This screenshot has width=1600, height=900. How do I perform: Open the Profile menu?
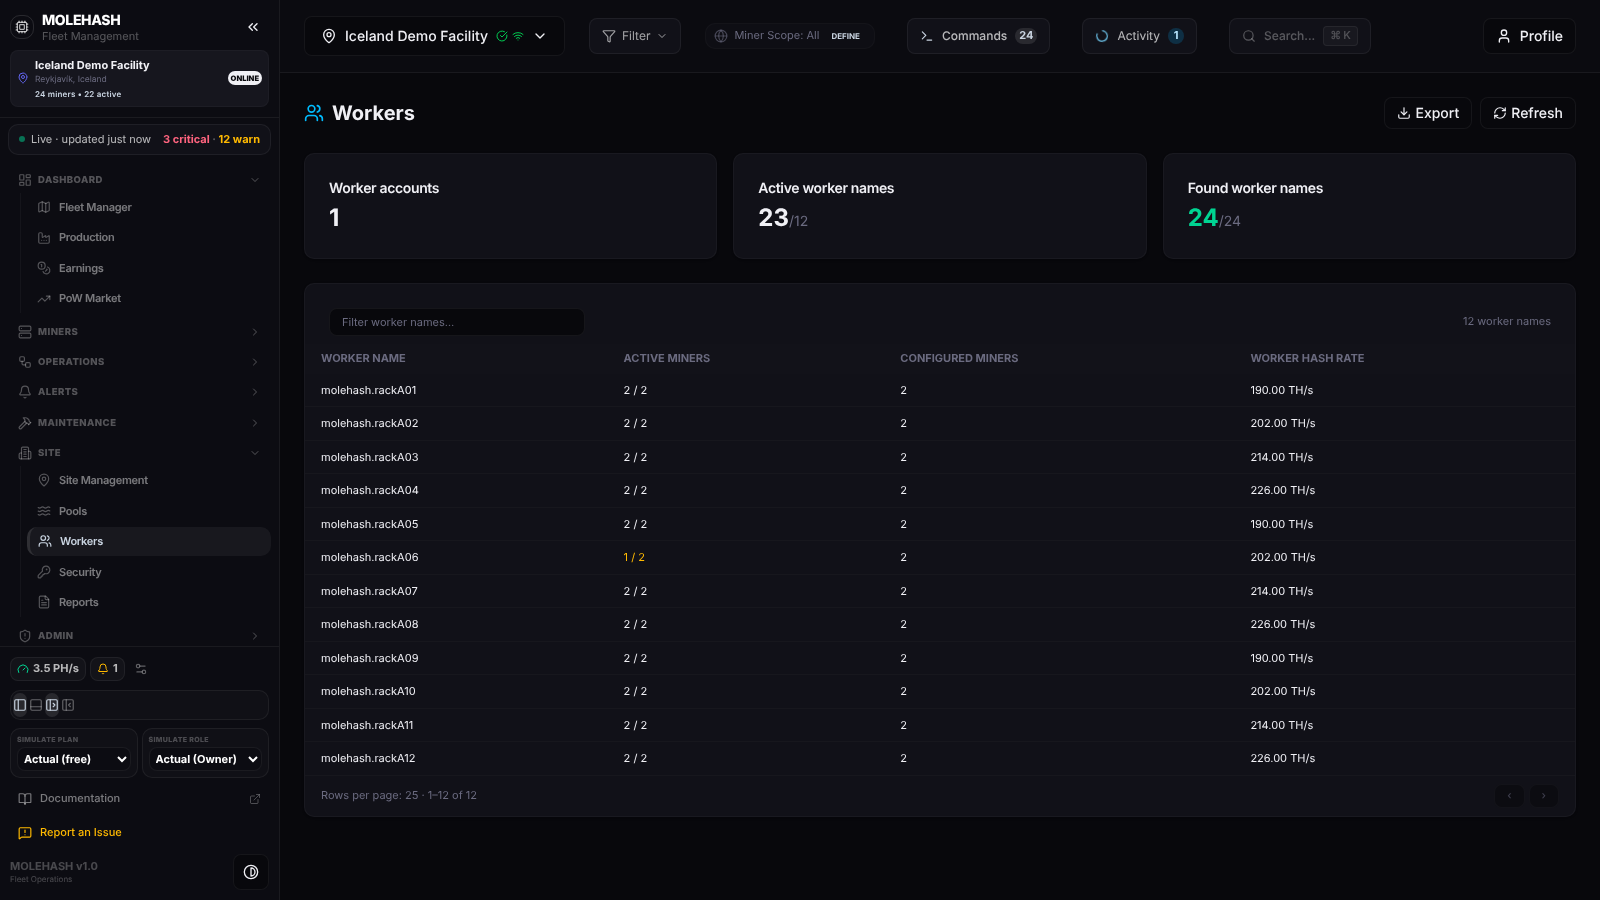[1529, 36]
